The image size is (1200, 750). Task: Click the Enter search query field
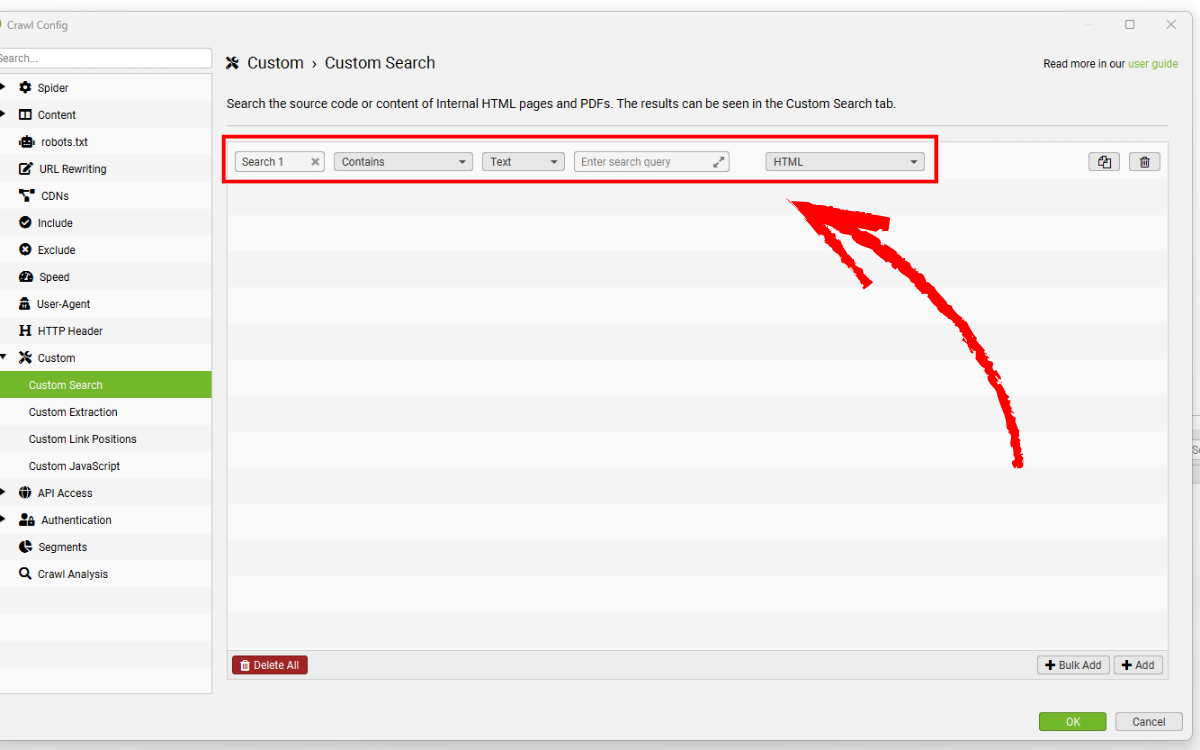point(642,162)
